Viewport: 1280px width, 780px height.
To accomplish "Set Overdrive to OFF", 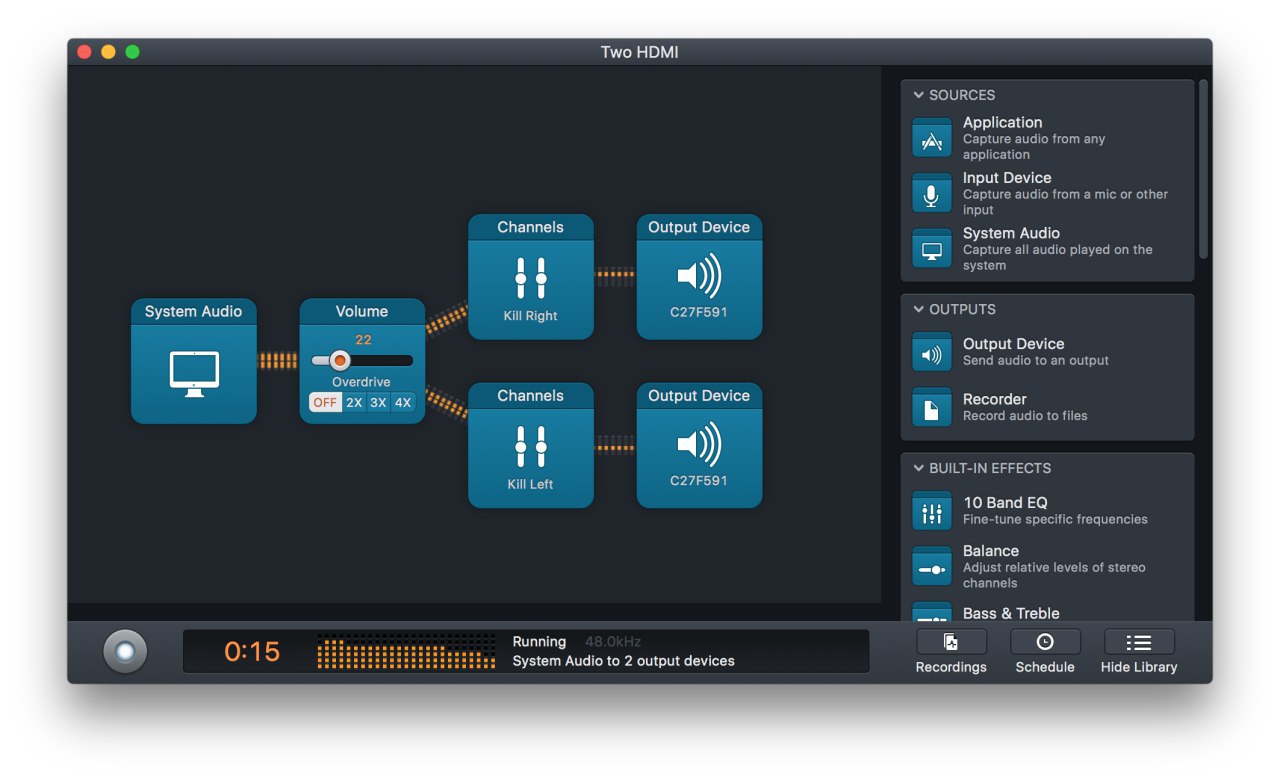I will 324,402.
